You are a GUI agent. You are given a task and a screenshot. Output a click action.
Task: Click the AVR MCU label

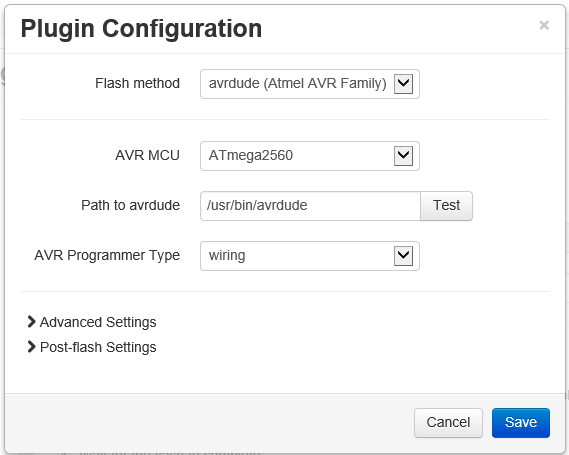147,156
